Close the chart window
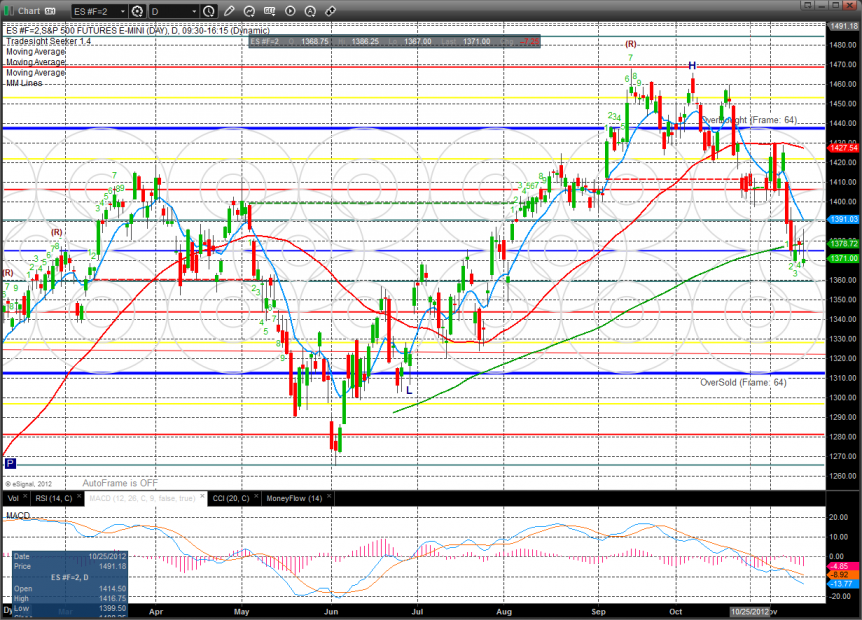Viewport: 862px width, 620px height. click(850, 5)
